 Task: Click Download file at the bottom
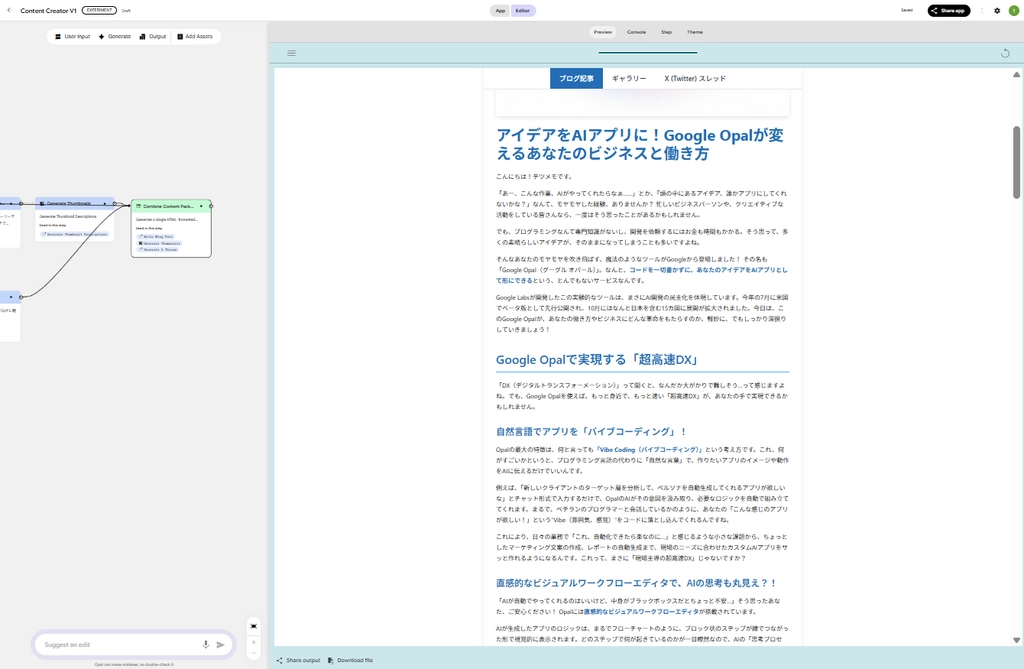tap(350, 660)
